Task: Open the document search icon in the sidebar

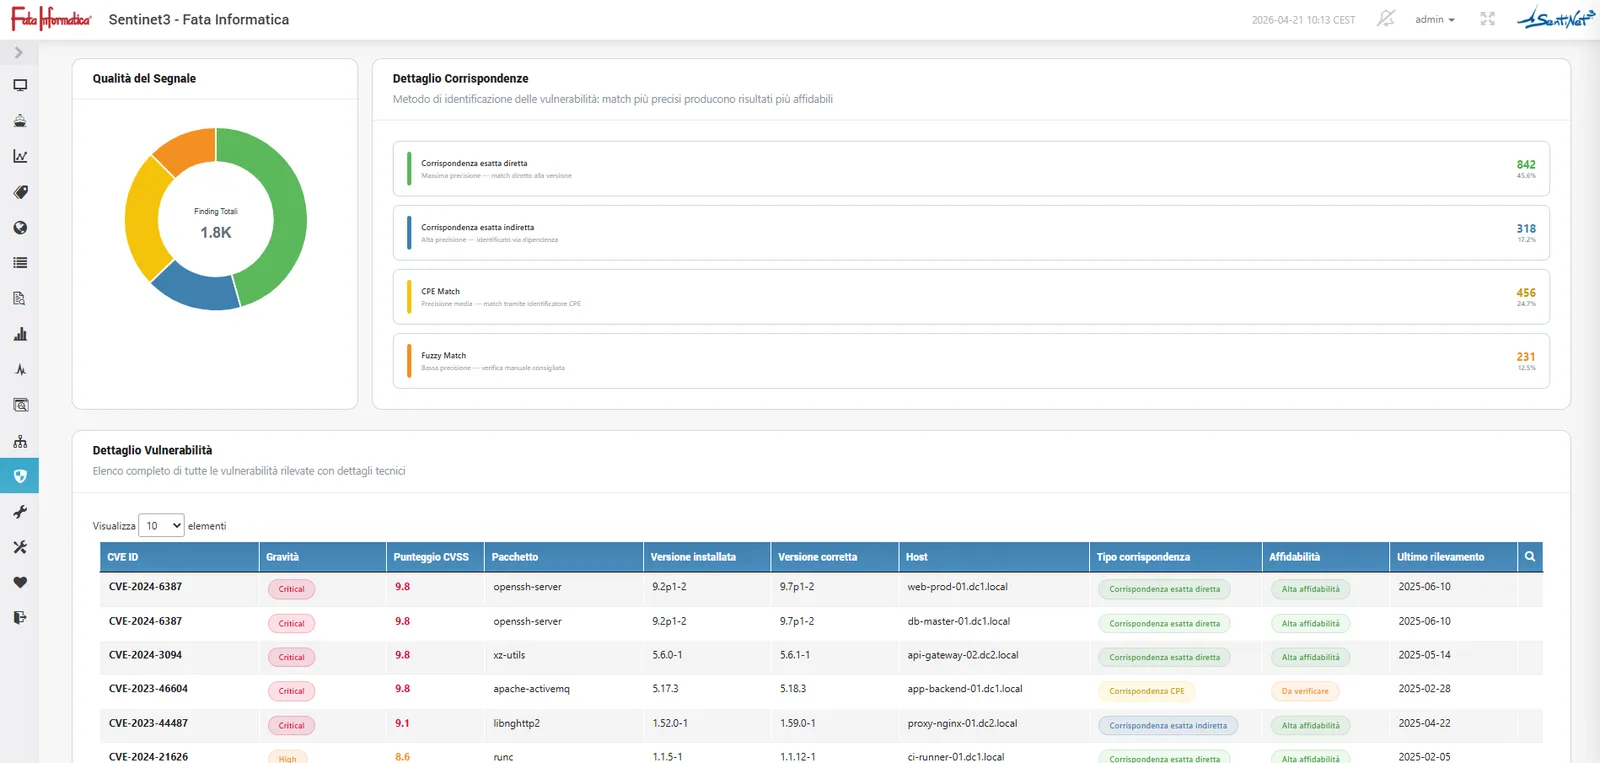Action: coord(20,299)
